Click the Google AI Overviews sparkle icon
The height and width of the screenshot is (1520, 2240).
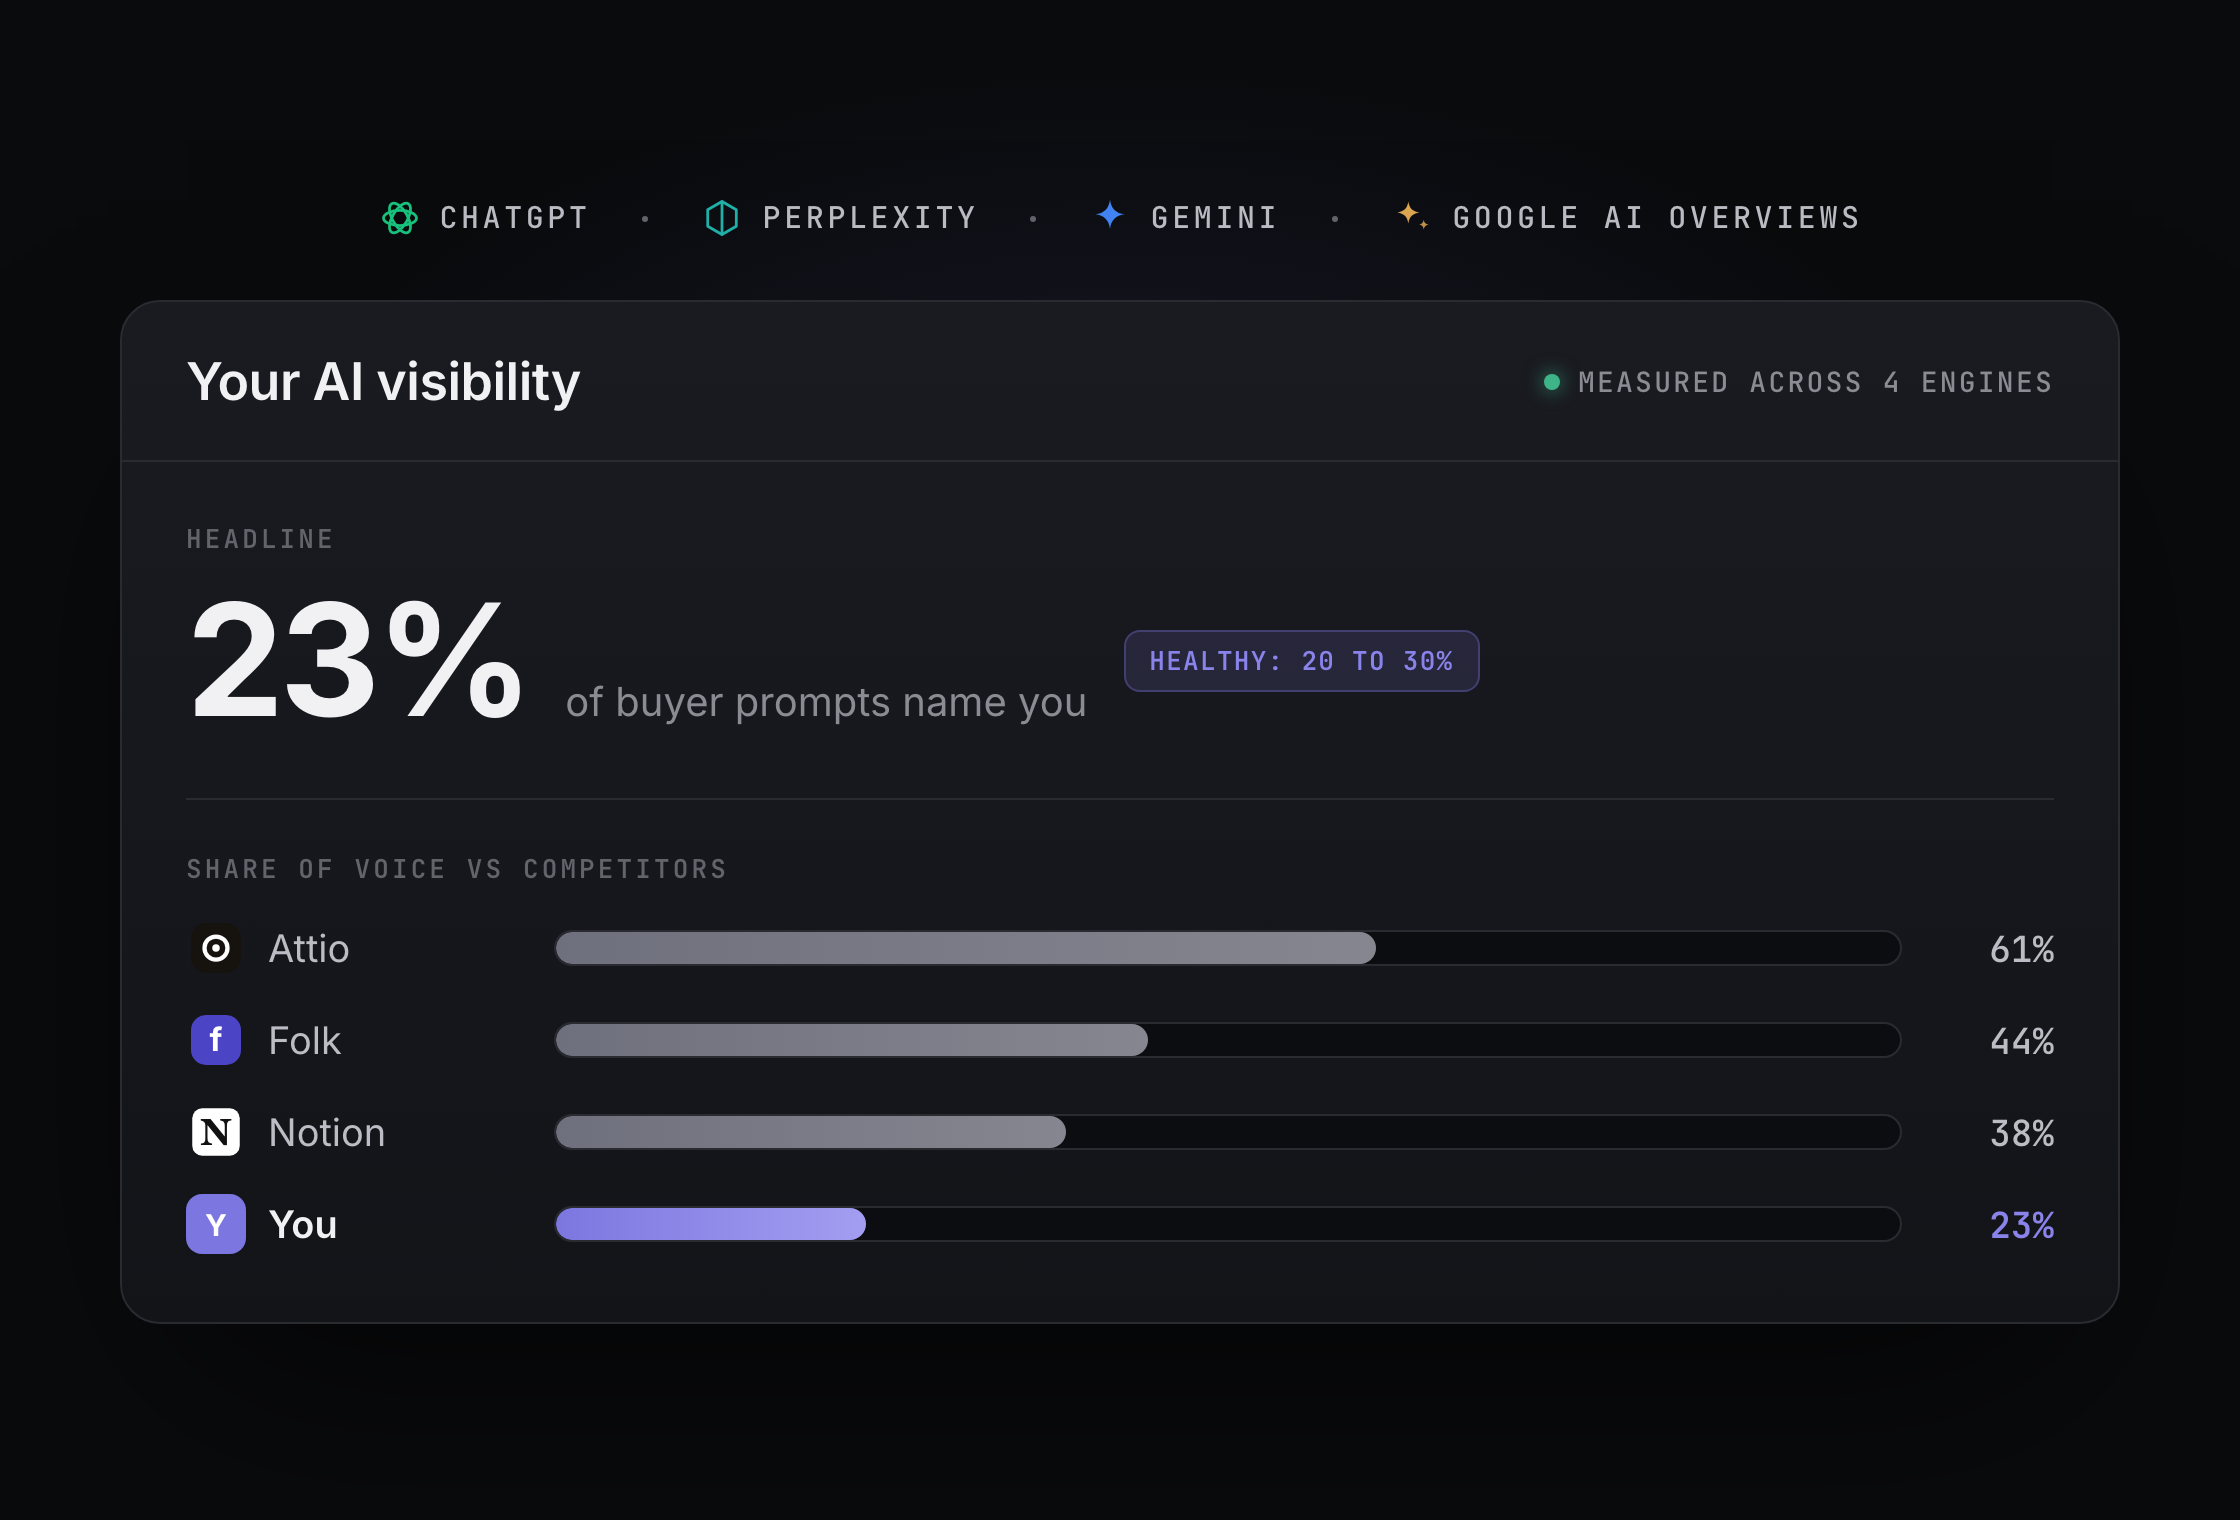click(x=1412, y=215)
